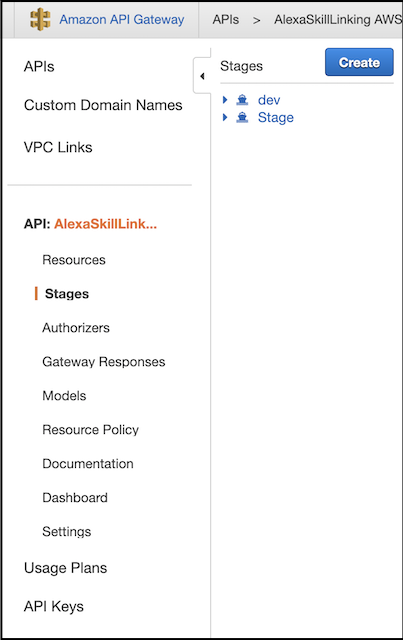Expand the dev stage tree
This screenshot has width=403, height=640.
pyautogui.click(x=225, y=100)
